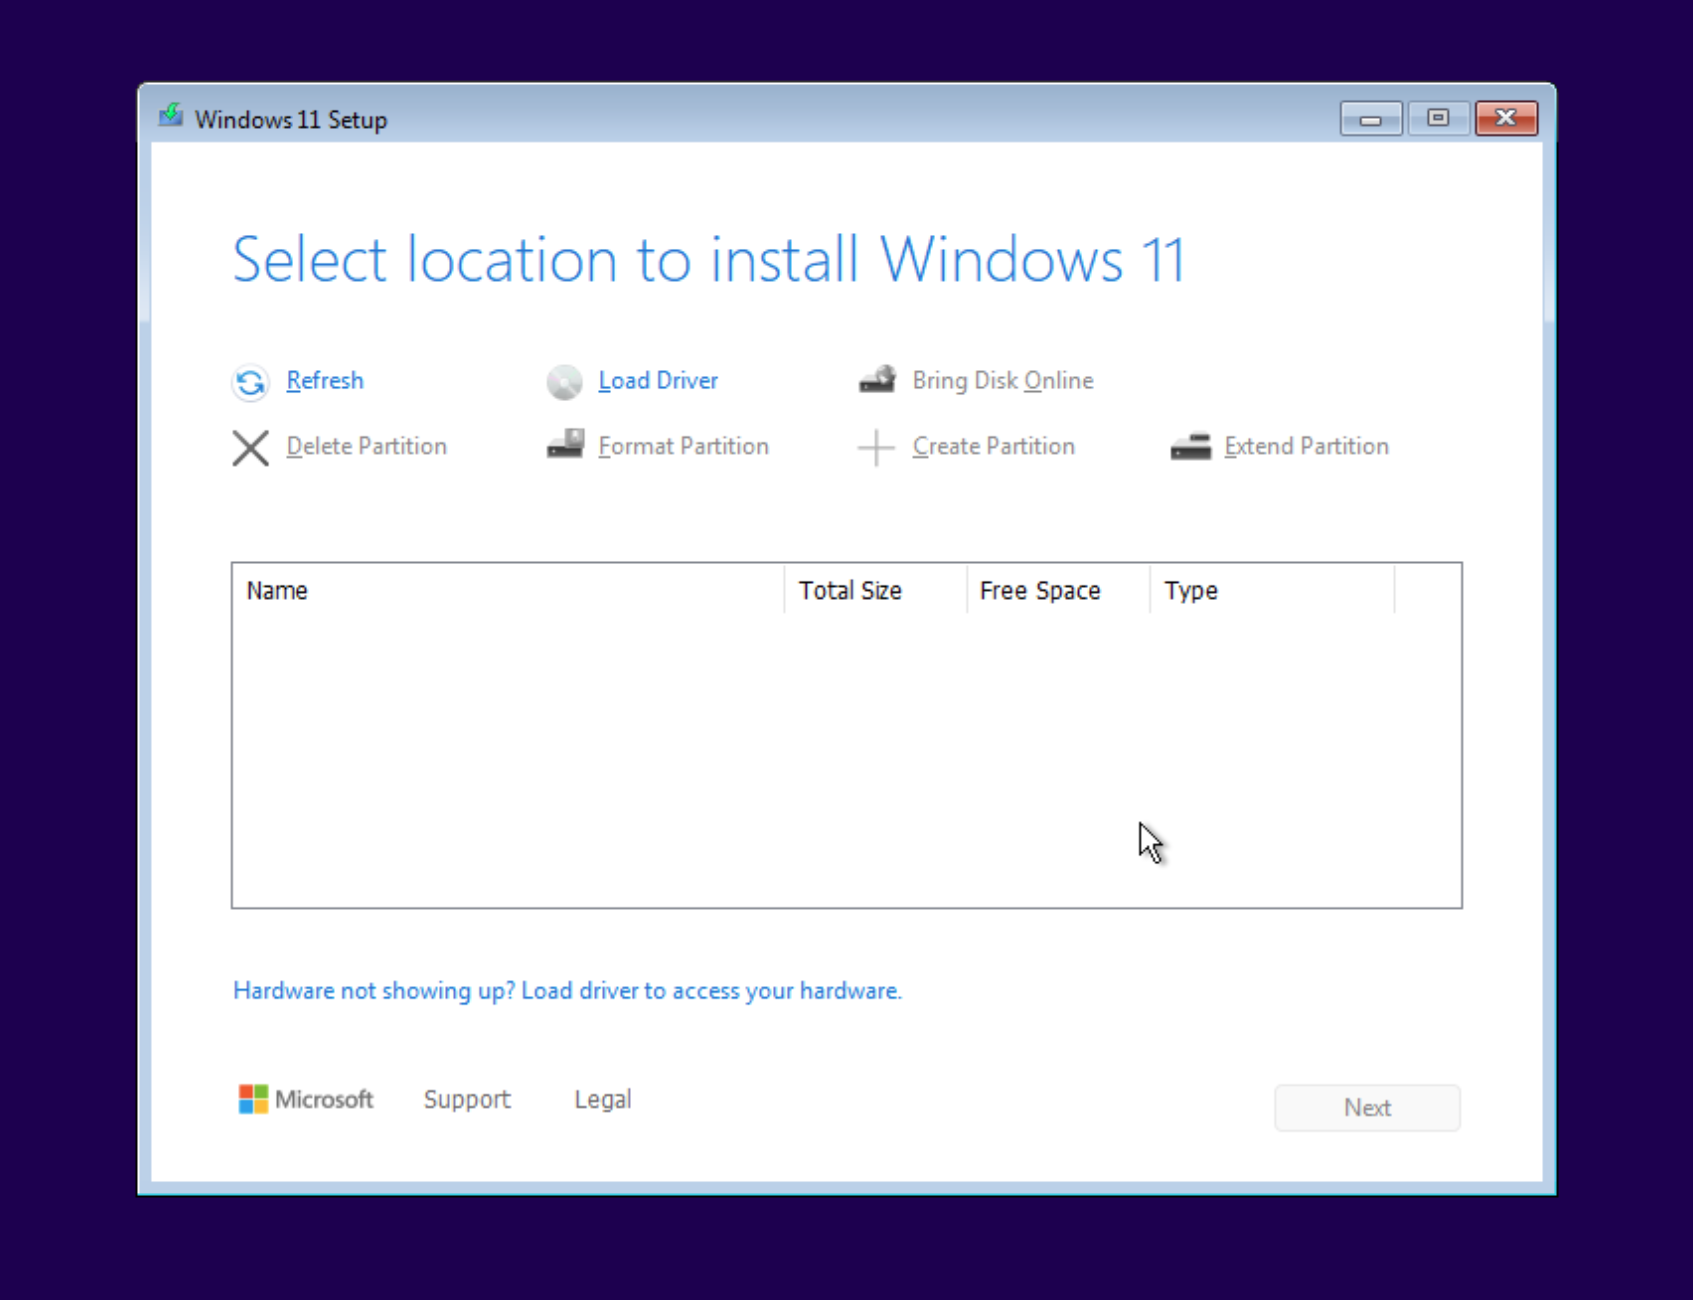Click the Format Partition drive icon
1693x1300 pixels.
click(x=565, y=444)
